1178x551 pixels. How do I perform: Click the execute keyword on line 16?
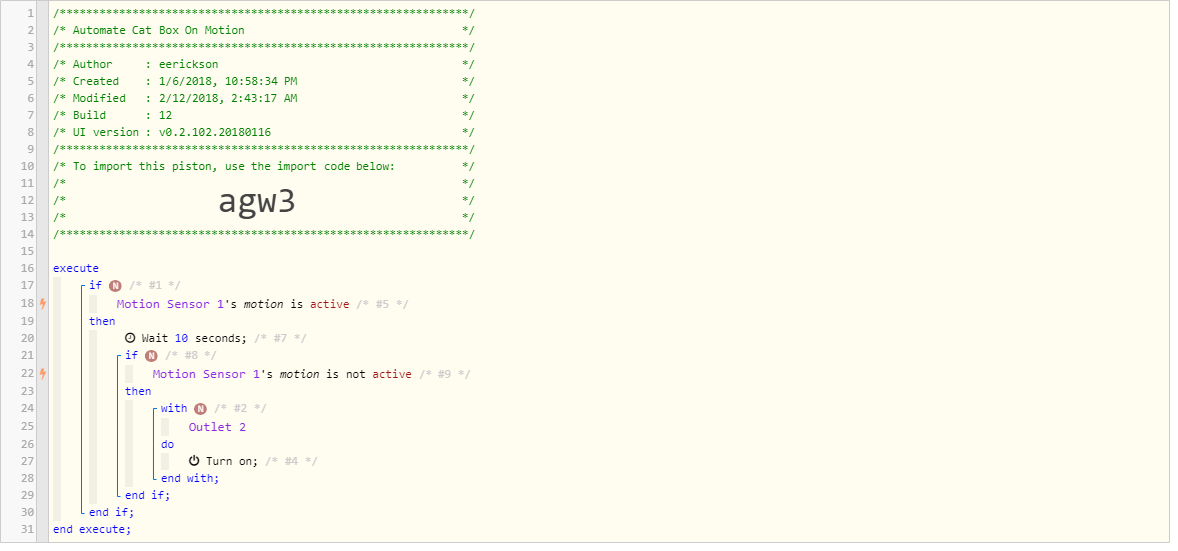[76, 268]
